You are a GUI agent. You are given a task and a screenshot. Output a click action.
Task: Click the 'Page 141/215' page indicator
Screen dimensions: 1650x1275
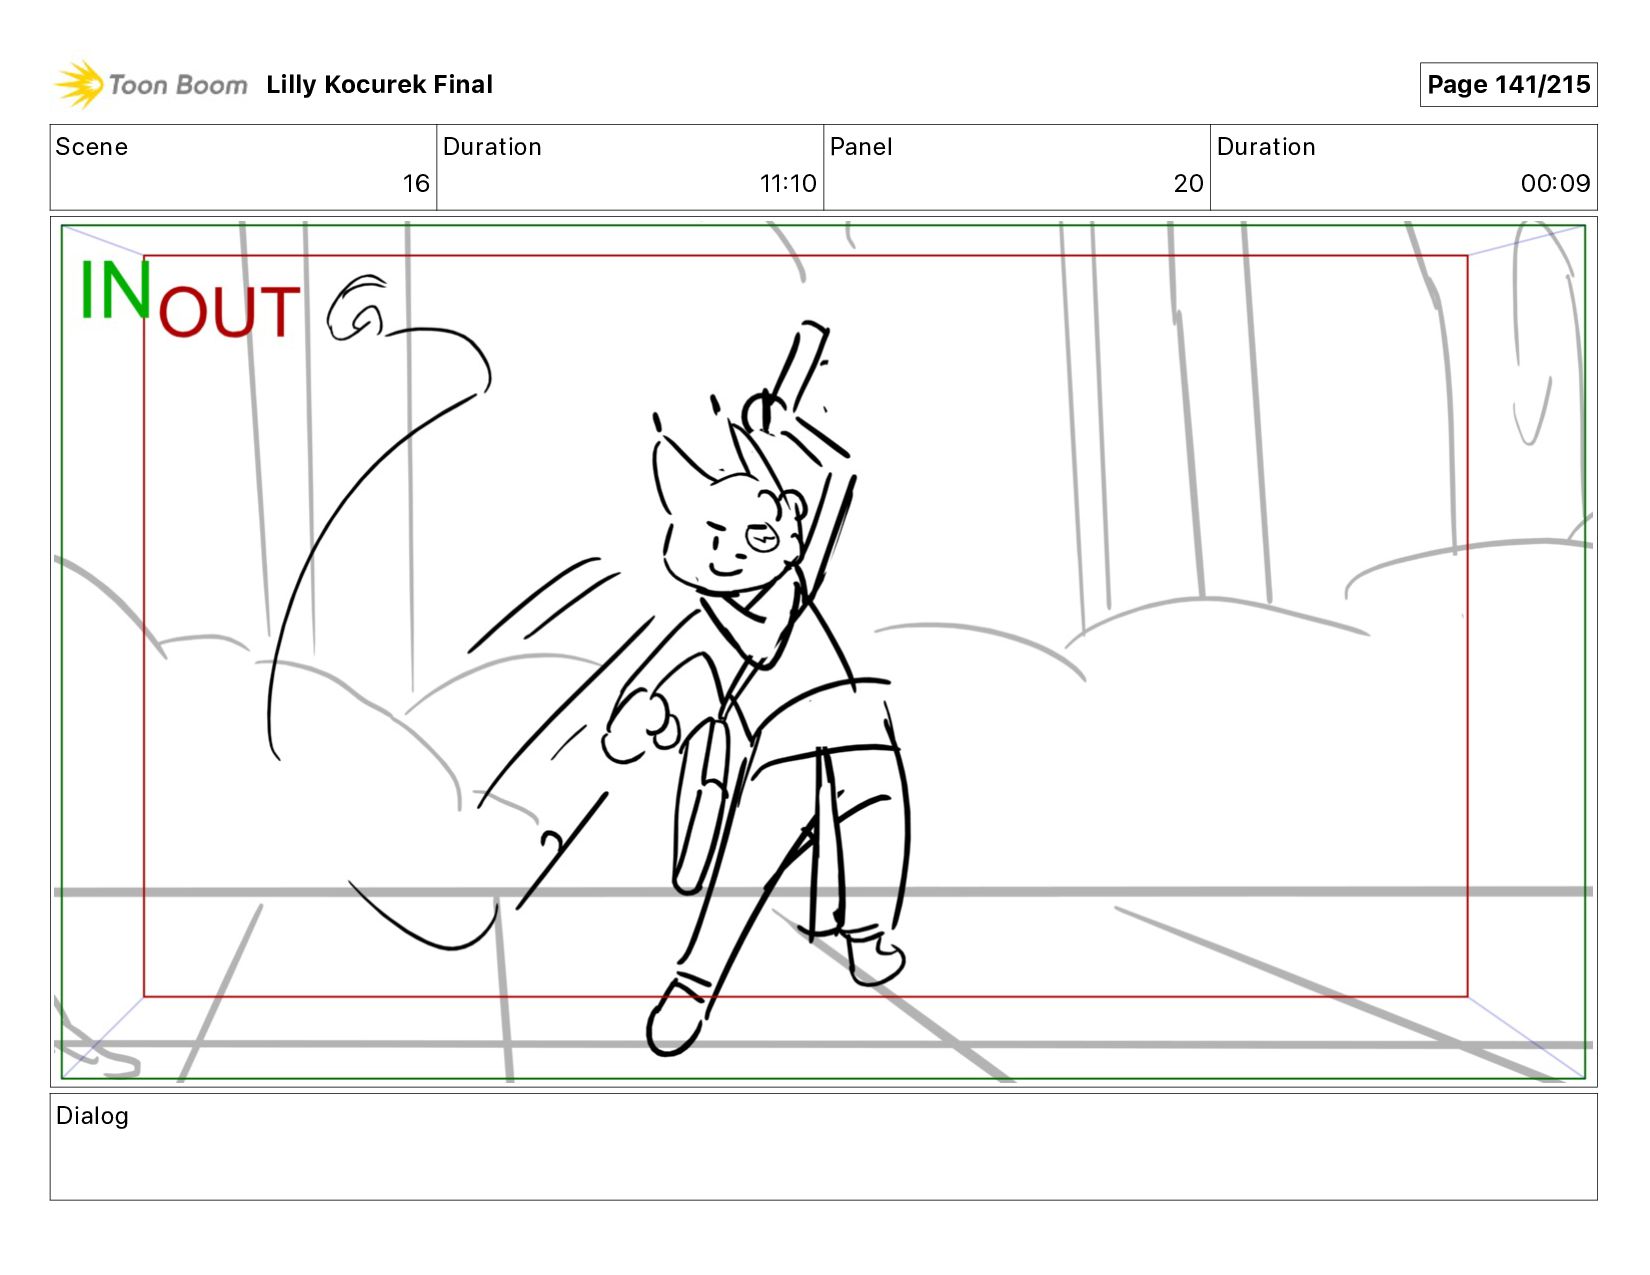point(1508,85)
